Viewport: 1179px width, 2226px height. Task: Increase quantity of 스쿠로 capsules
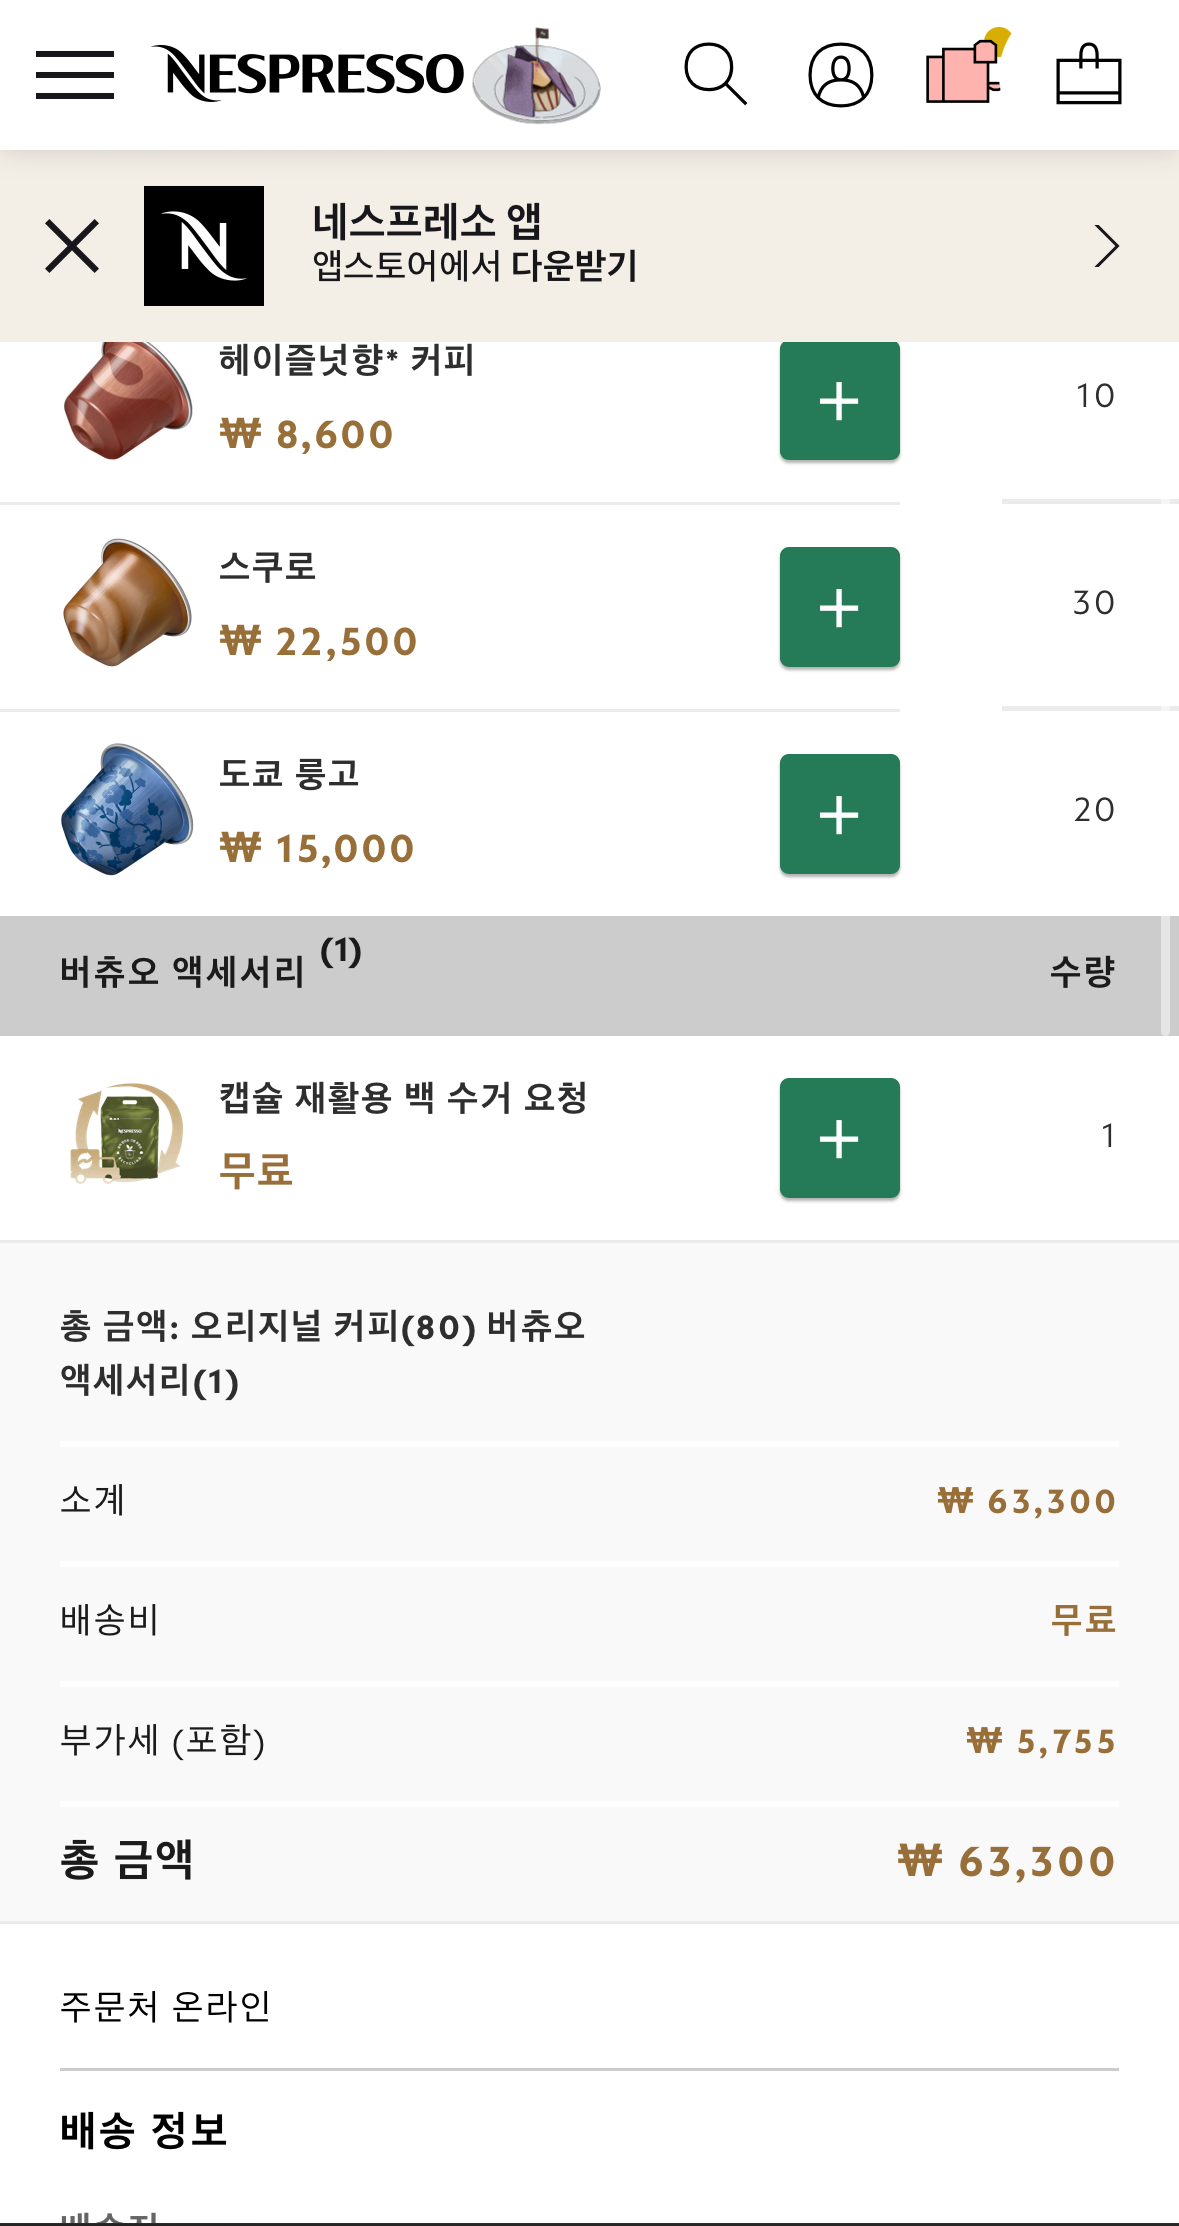pos(839,607)
